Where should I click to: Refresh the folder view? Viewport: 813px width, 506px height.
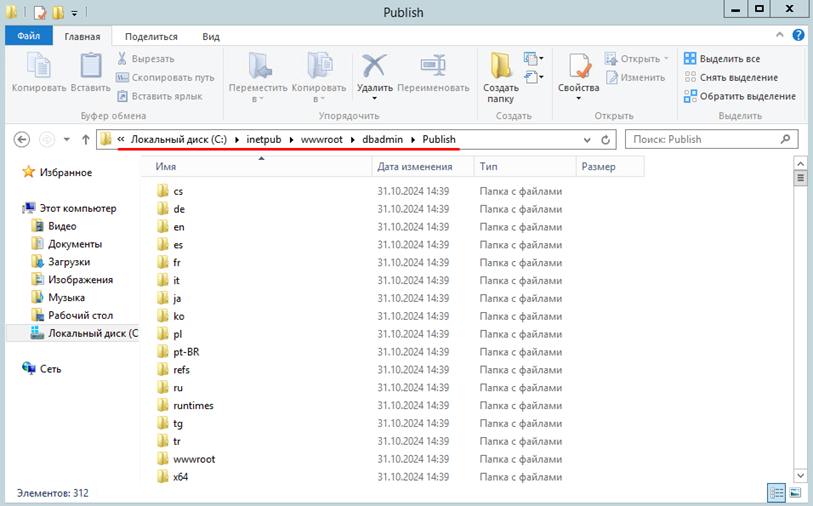(605, 139)
